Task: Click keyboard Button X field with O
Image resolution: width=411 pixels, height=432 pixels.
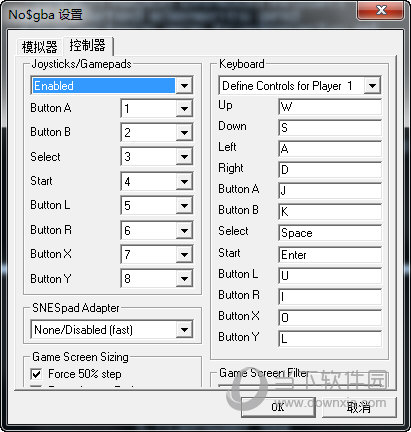Action: click(x=330, y=318)
